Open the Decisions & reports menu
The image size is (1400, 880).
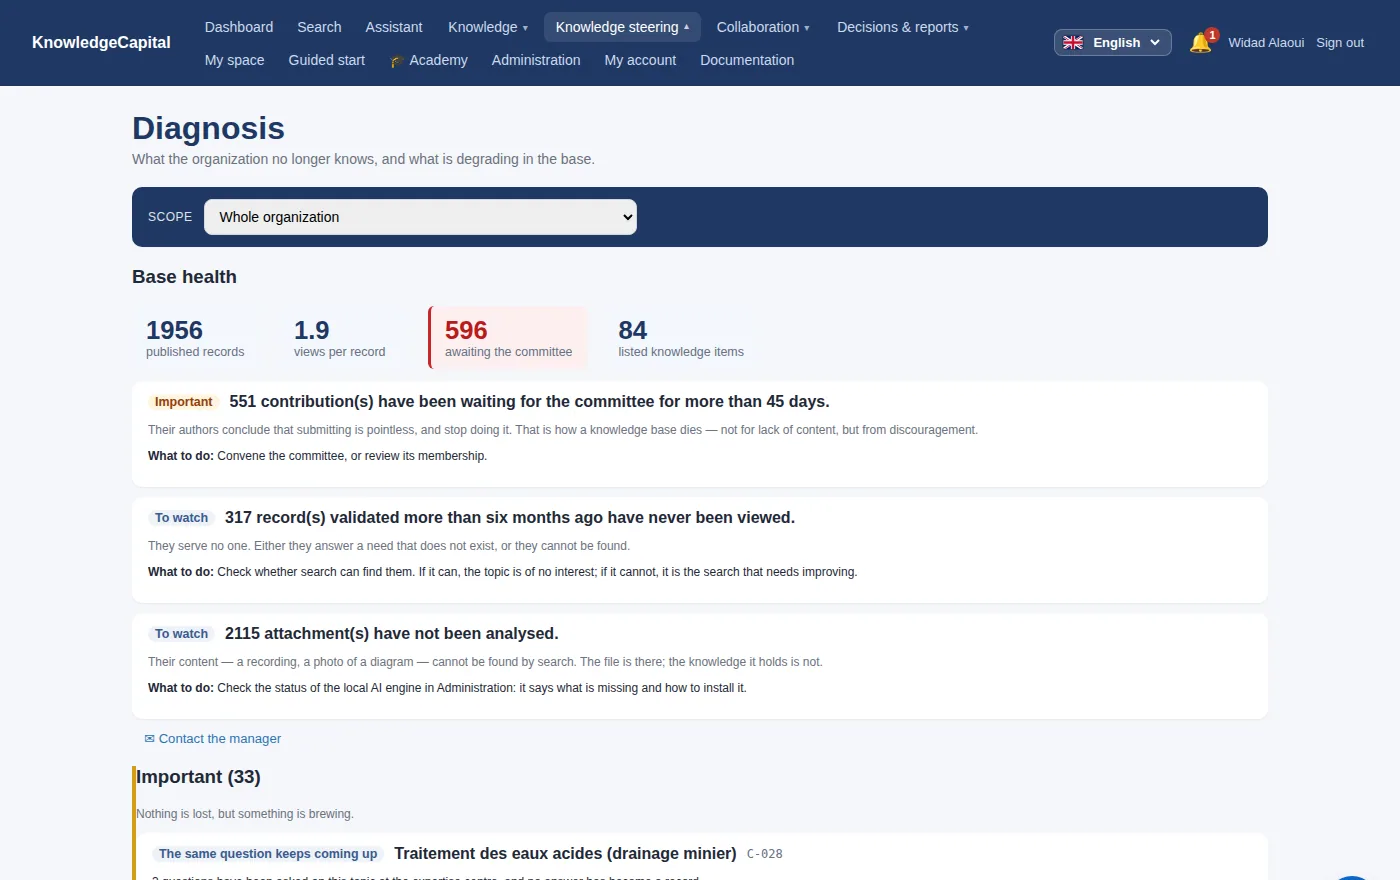(903, 27)
